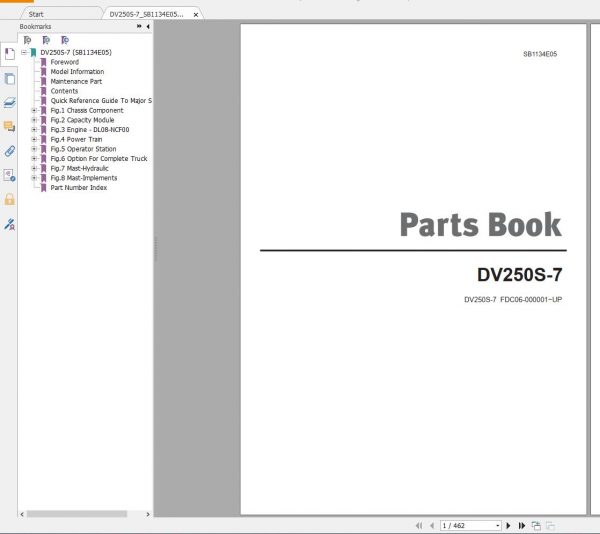This screenshot has height=534, width=600.
Task: Switch to the Start tab
Action: tap(36, 14)
